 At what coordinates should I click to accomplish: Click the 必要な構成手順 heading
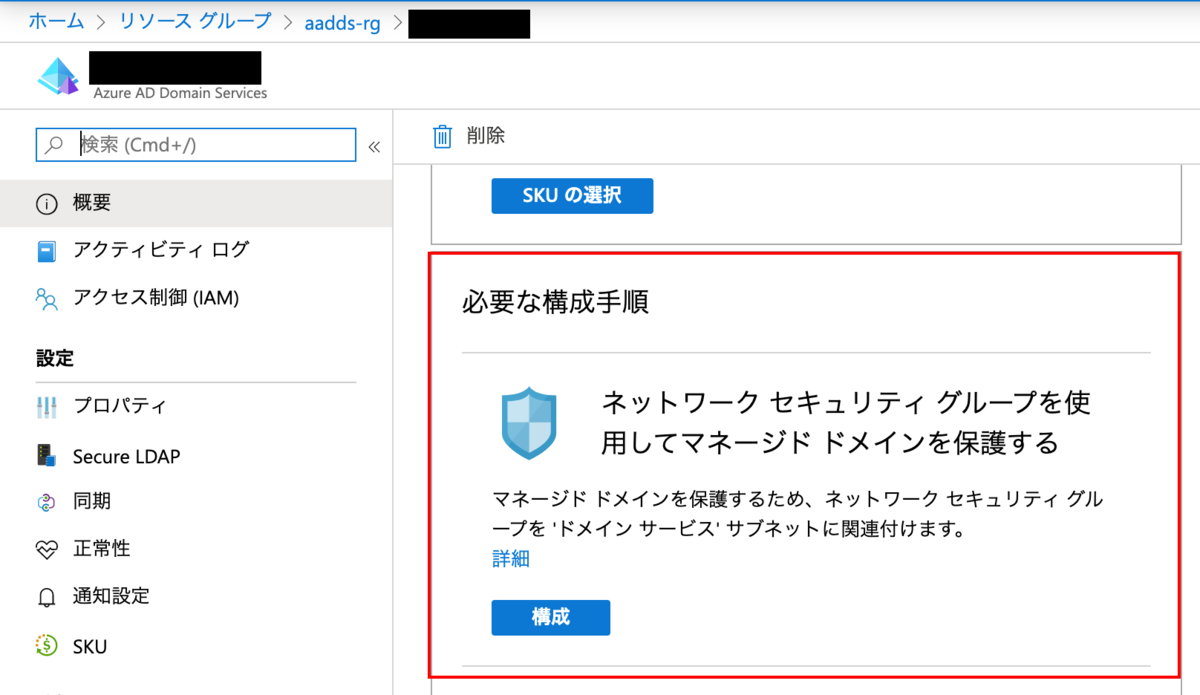555,303
